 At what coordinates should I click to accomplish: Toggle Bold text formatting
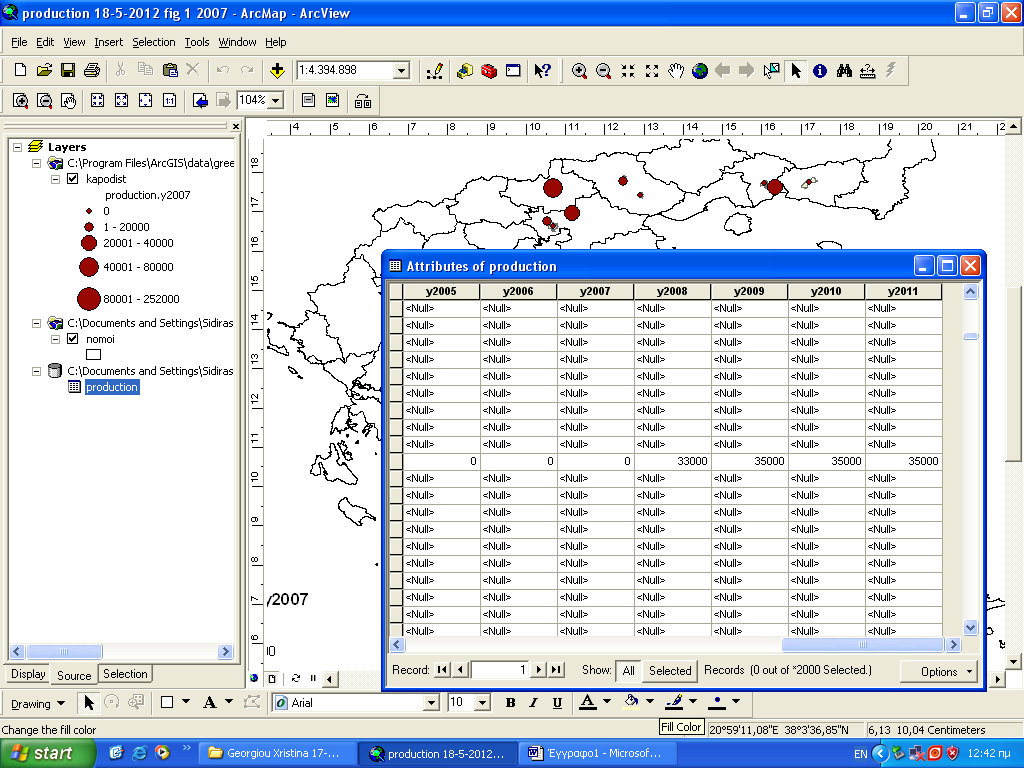tap(510, 703)
